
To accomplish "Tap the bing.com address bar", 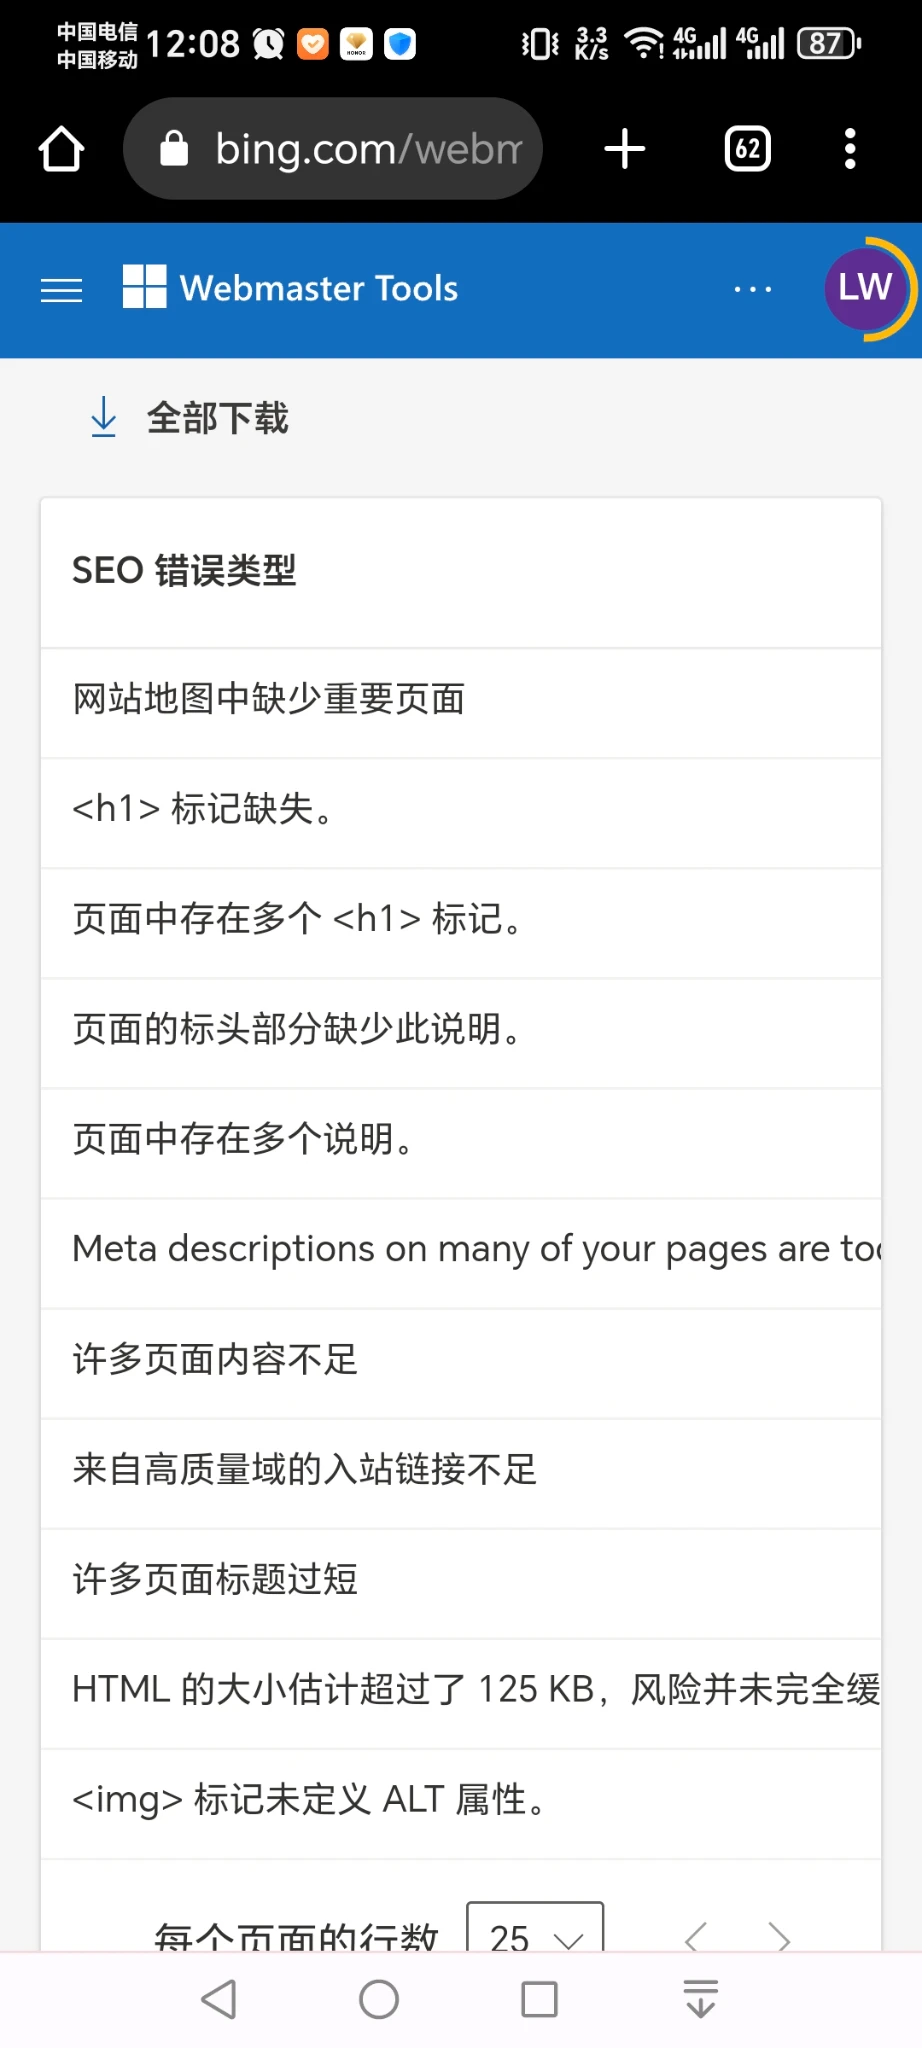I will (x=333, y=149).
